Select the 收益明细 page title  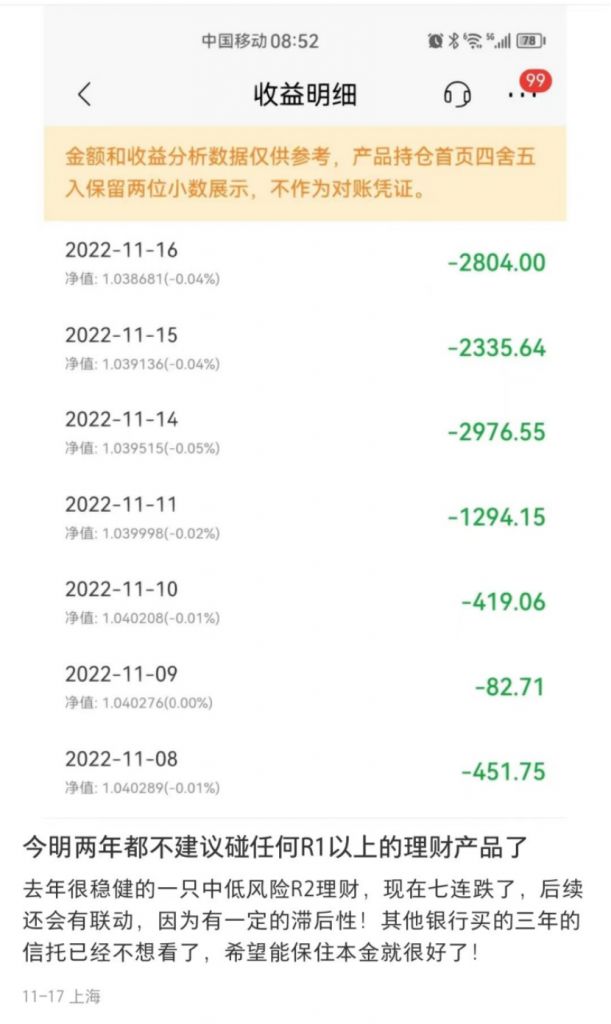306,95
